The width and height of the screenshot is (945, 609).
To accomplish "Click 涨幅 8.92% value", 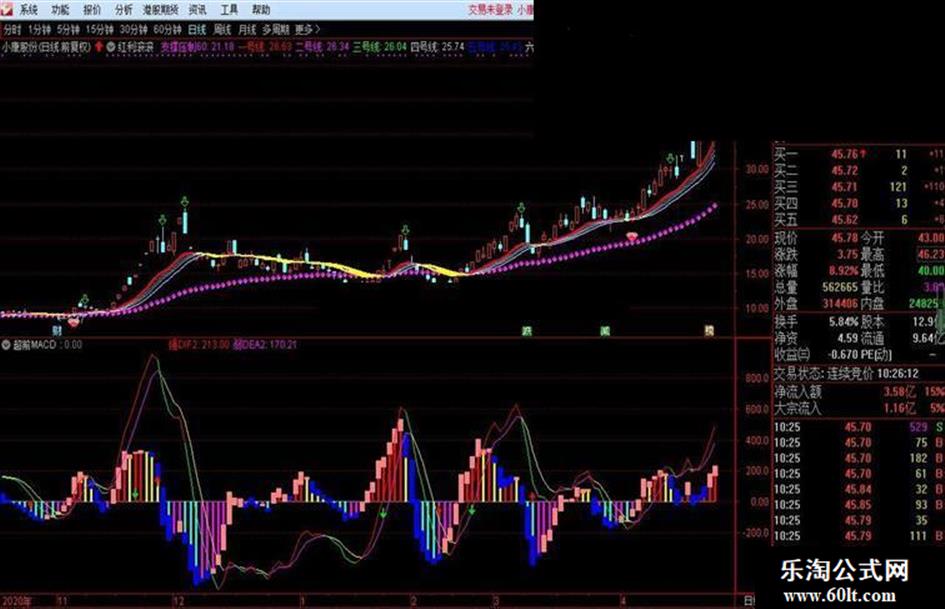I will (843, 271).
